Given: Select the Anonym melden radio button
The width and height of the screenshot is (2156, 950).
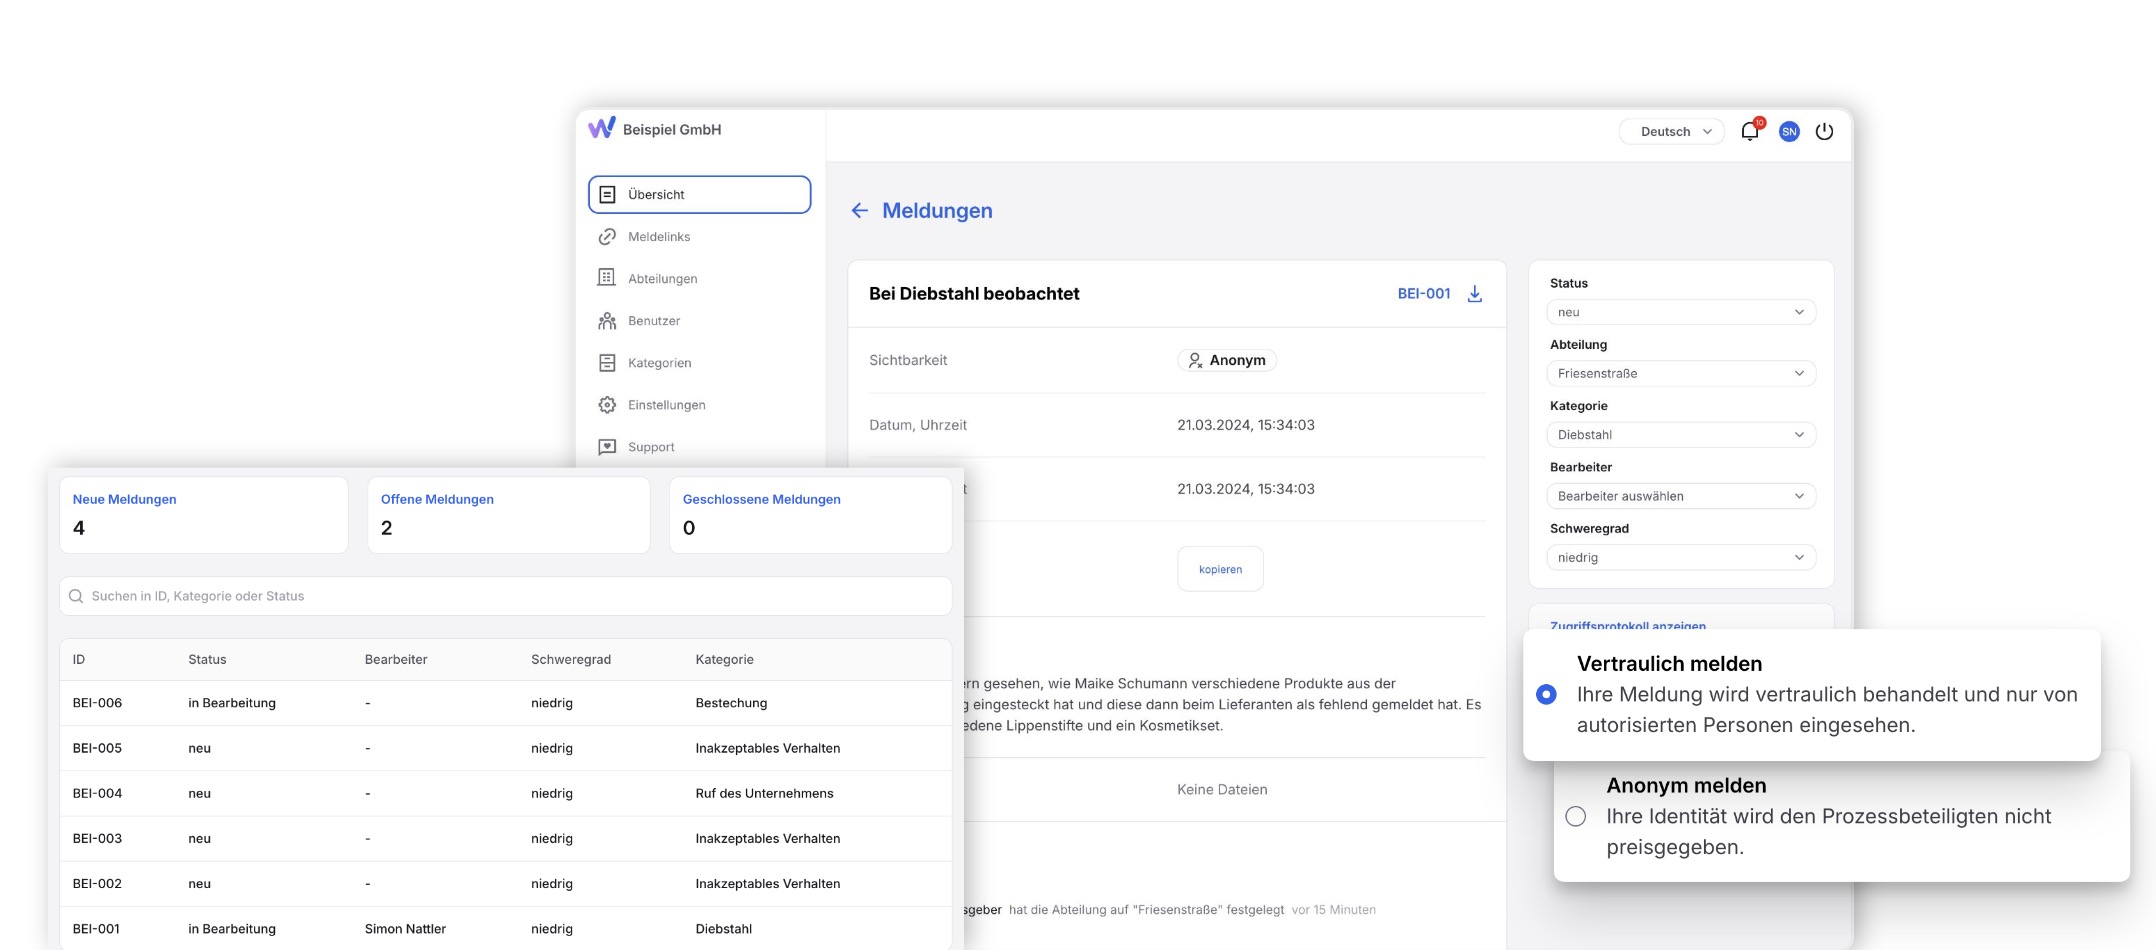Looking at the screenshot, I should point(1576,816).
